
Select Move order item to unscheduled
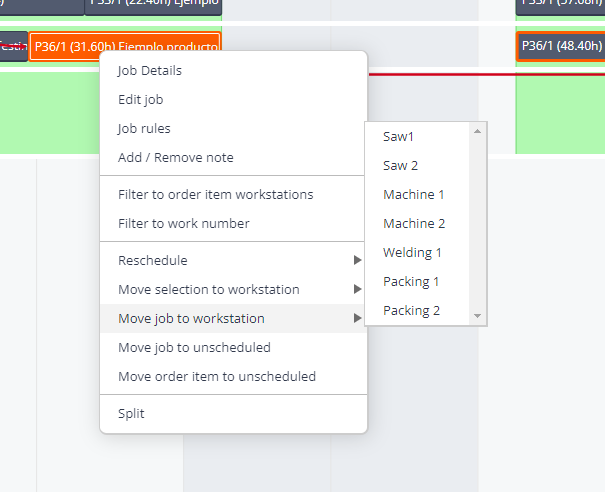(217, 377)
